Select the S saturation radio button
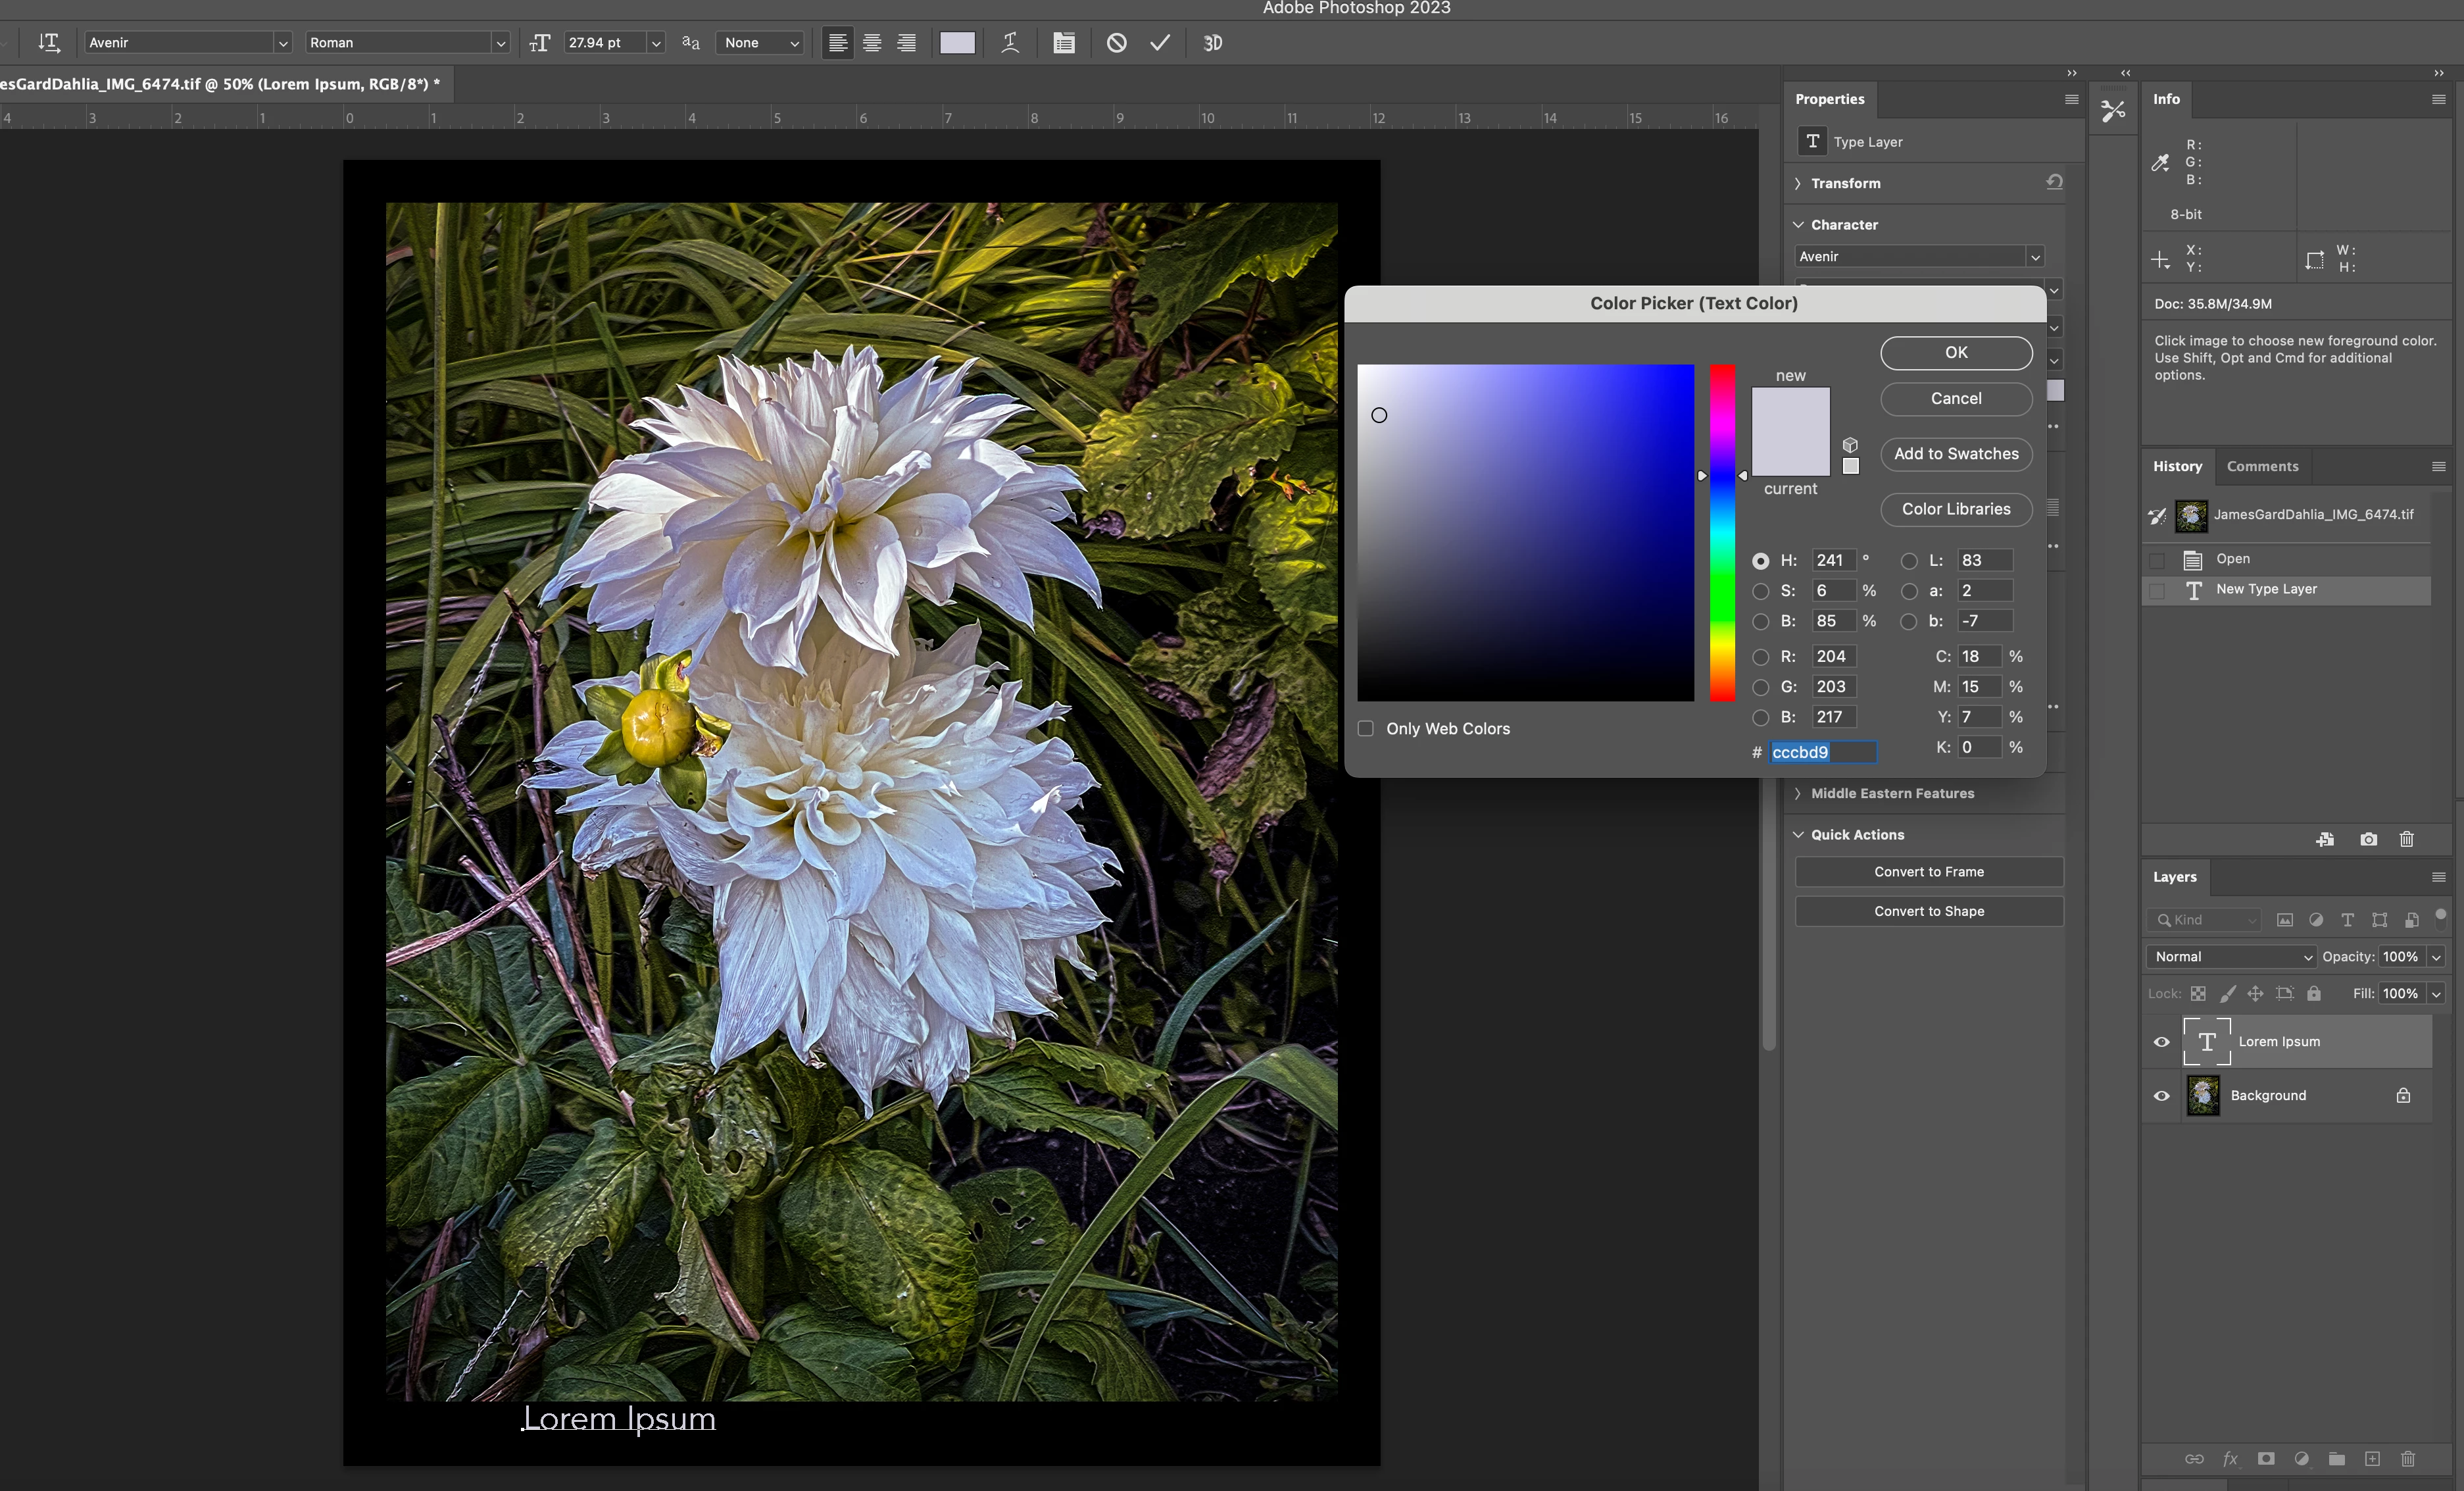Screen dimensions: 2464x1491 click(1760, 591)
